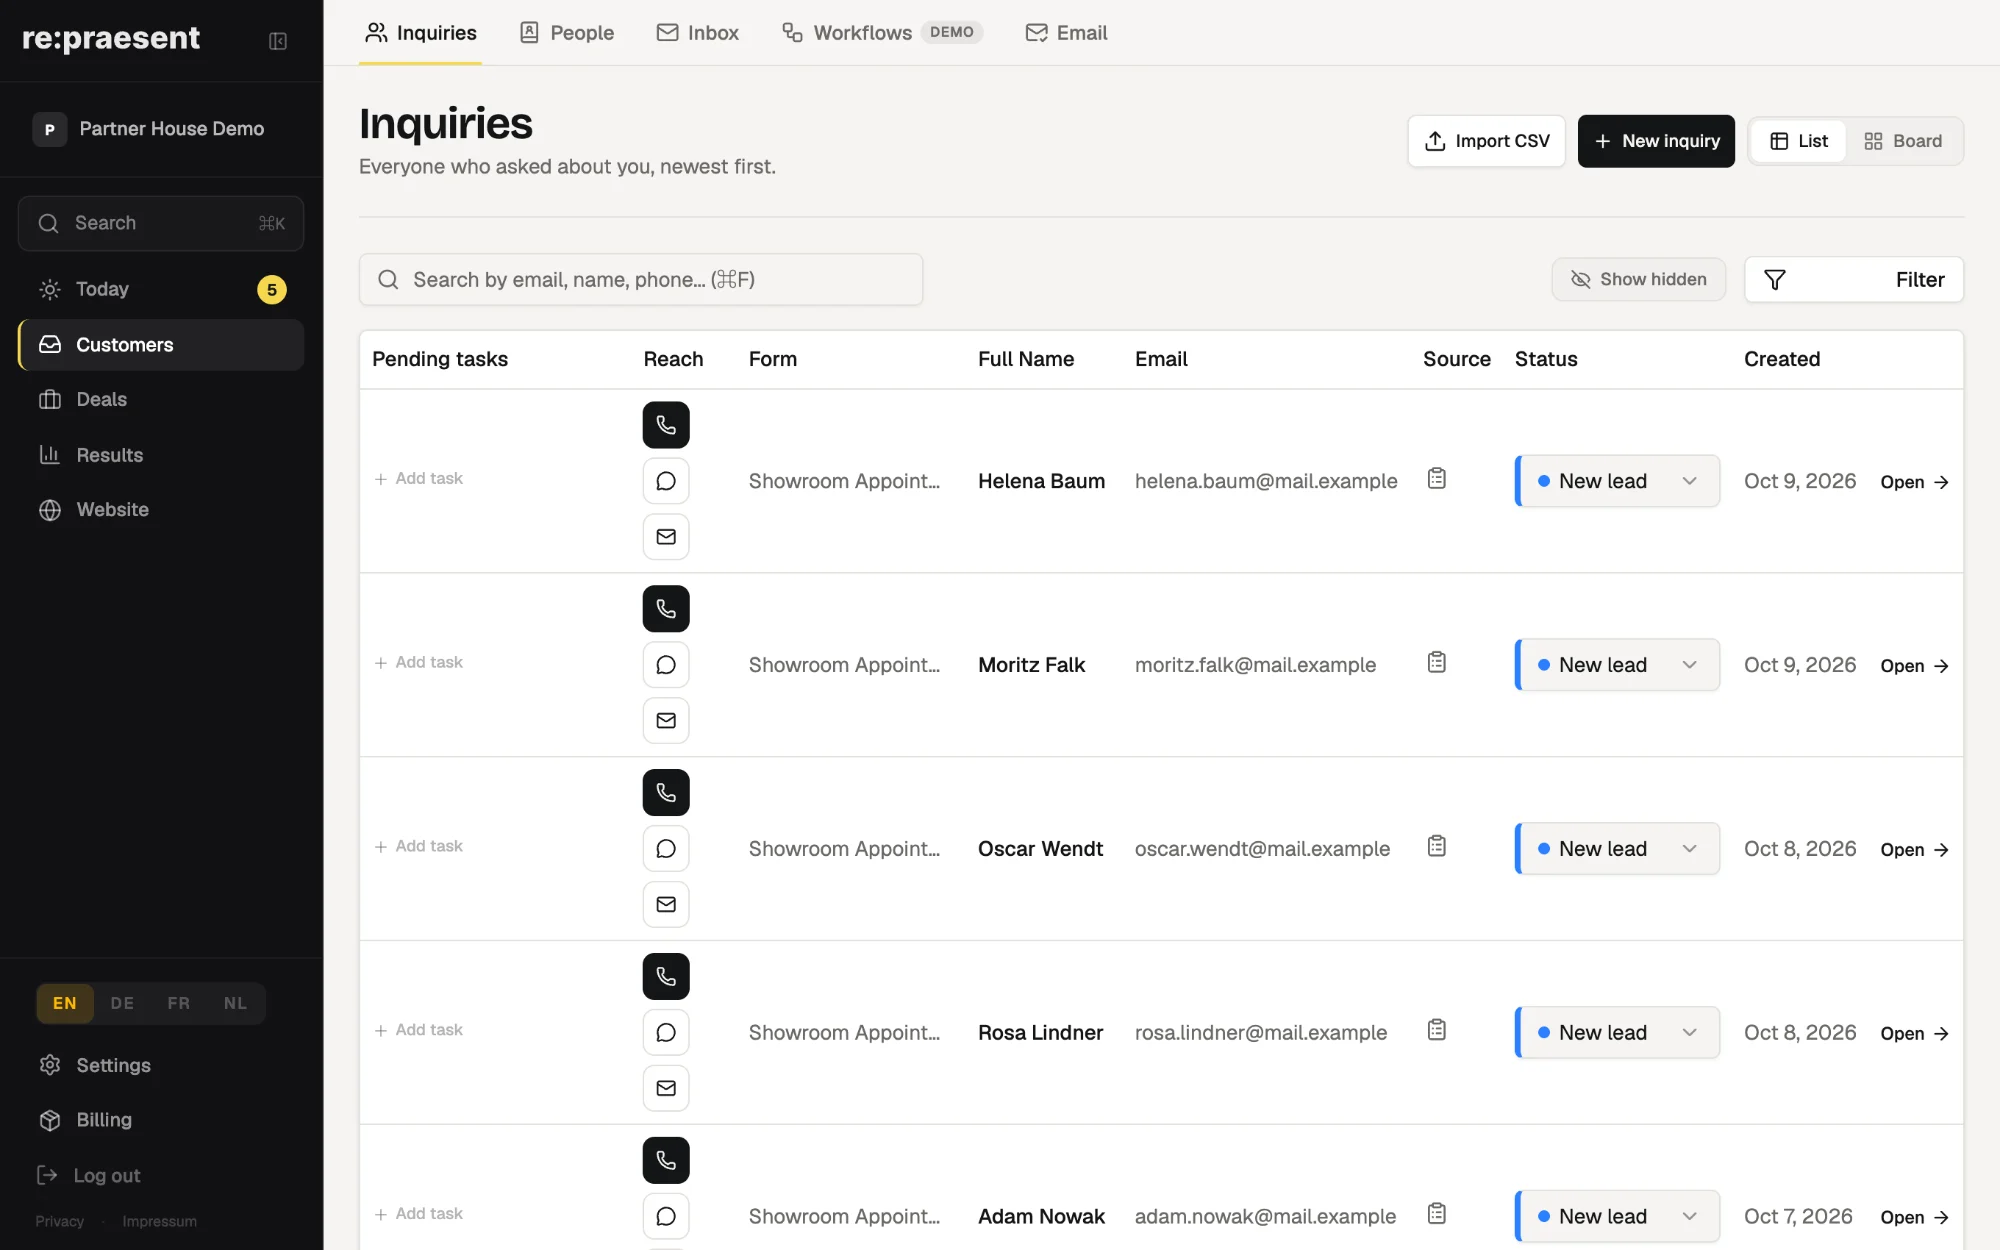Select NL language

pos(235,1003)
